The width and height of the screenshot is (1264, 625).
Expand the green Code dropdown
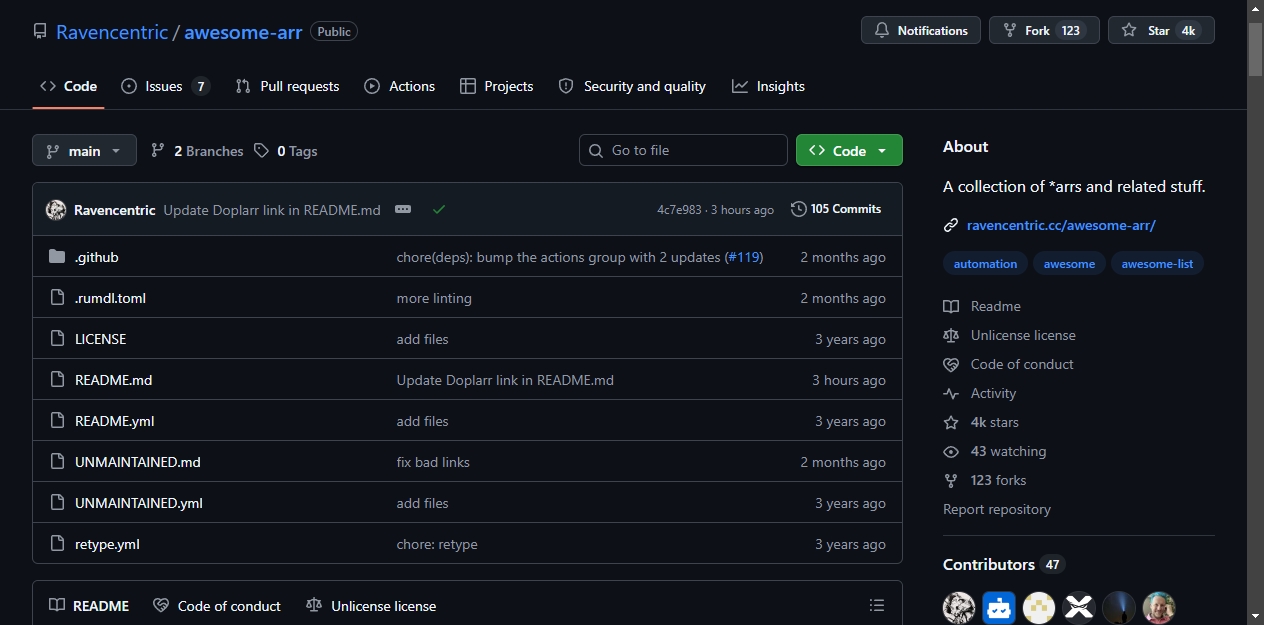click(x=849, y=151)
